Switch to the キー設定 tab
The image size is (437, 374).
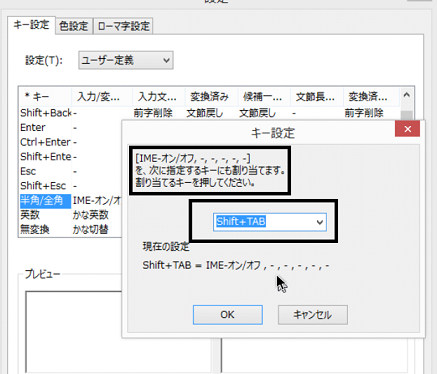point(31,25)
